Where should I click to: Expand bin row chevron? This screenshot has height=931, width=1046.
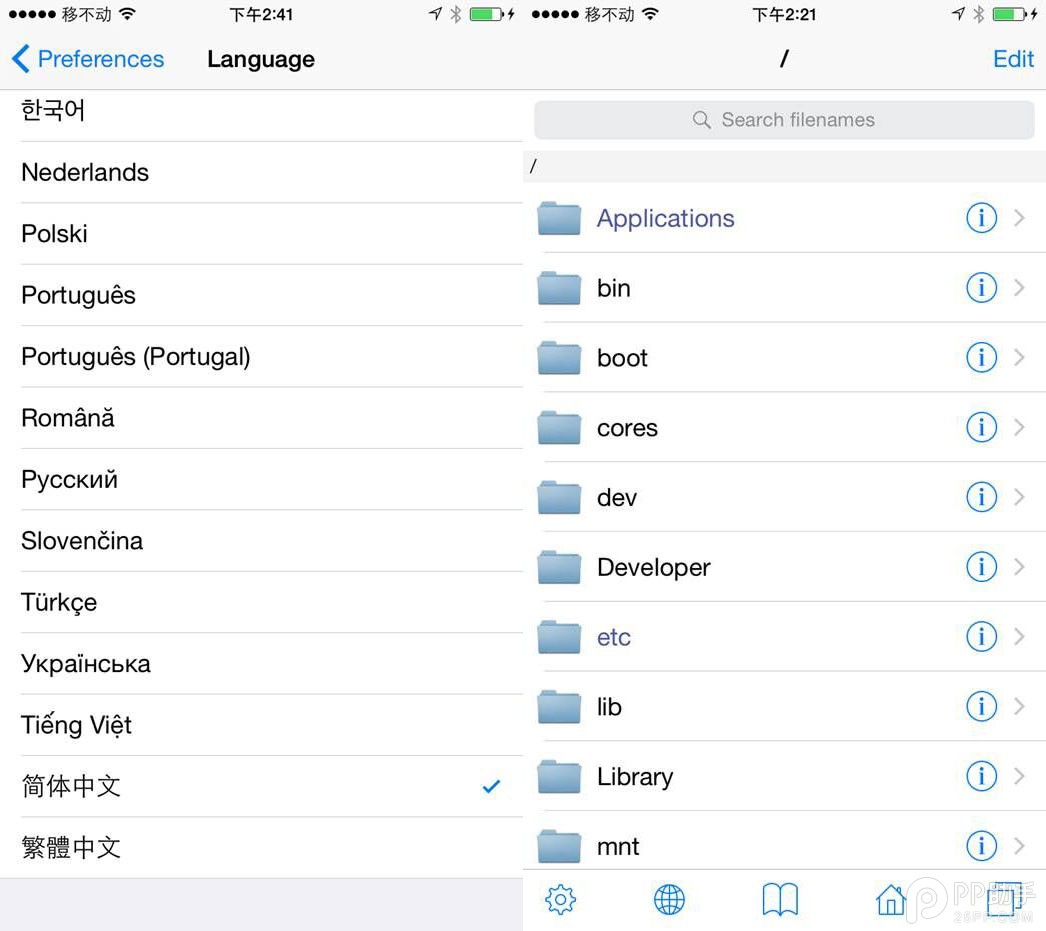(1019, 287)
